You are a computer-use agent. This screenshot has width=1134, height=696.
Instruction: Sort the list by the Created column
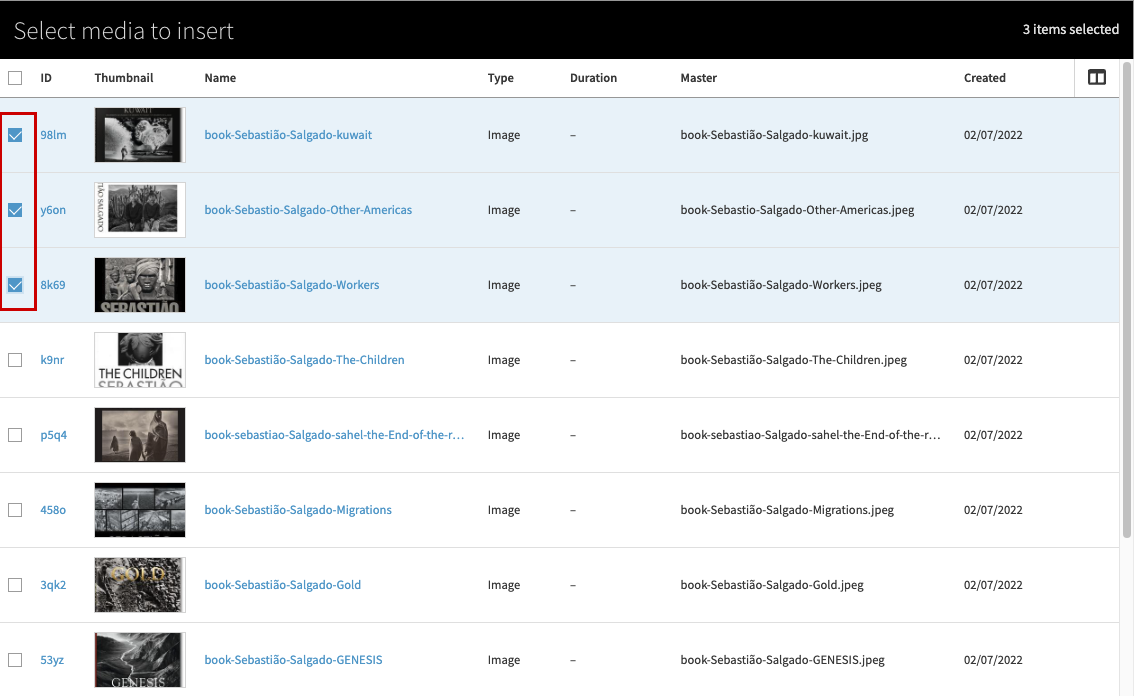tap(984, 77)
